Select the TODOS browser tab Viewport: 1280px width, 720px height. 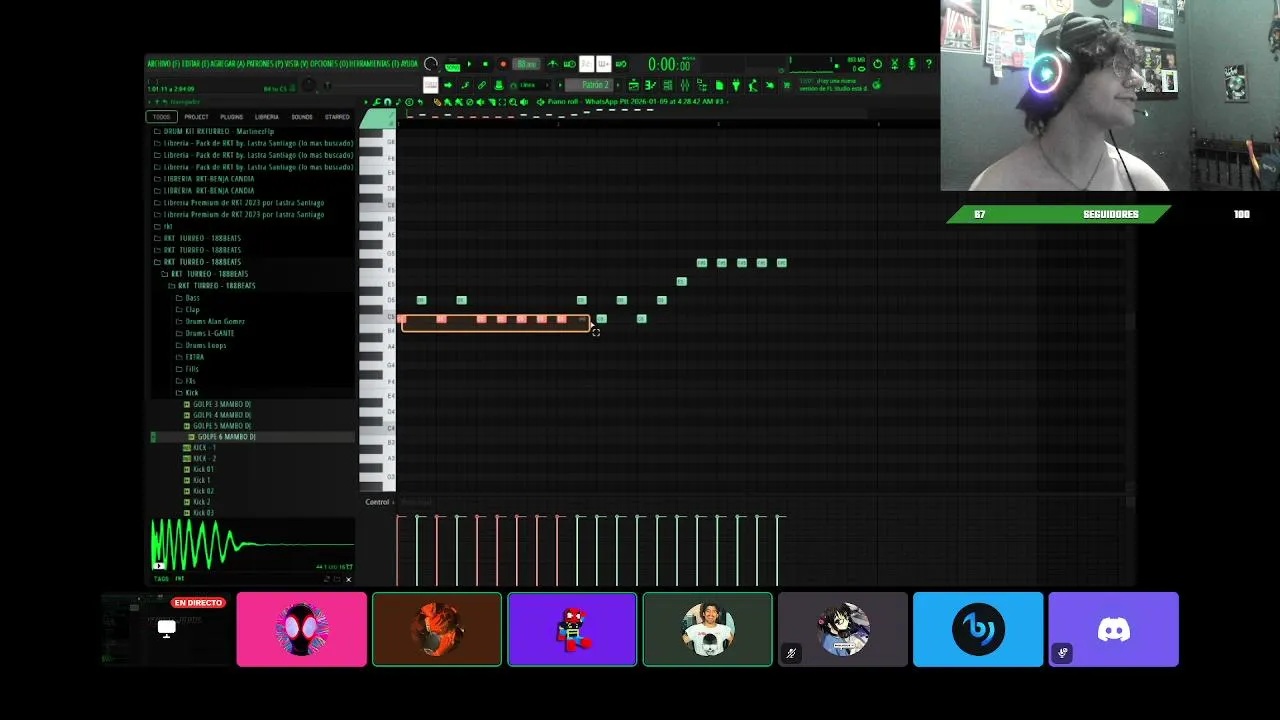coord(162,117)
